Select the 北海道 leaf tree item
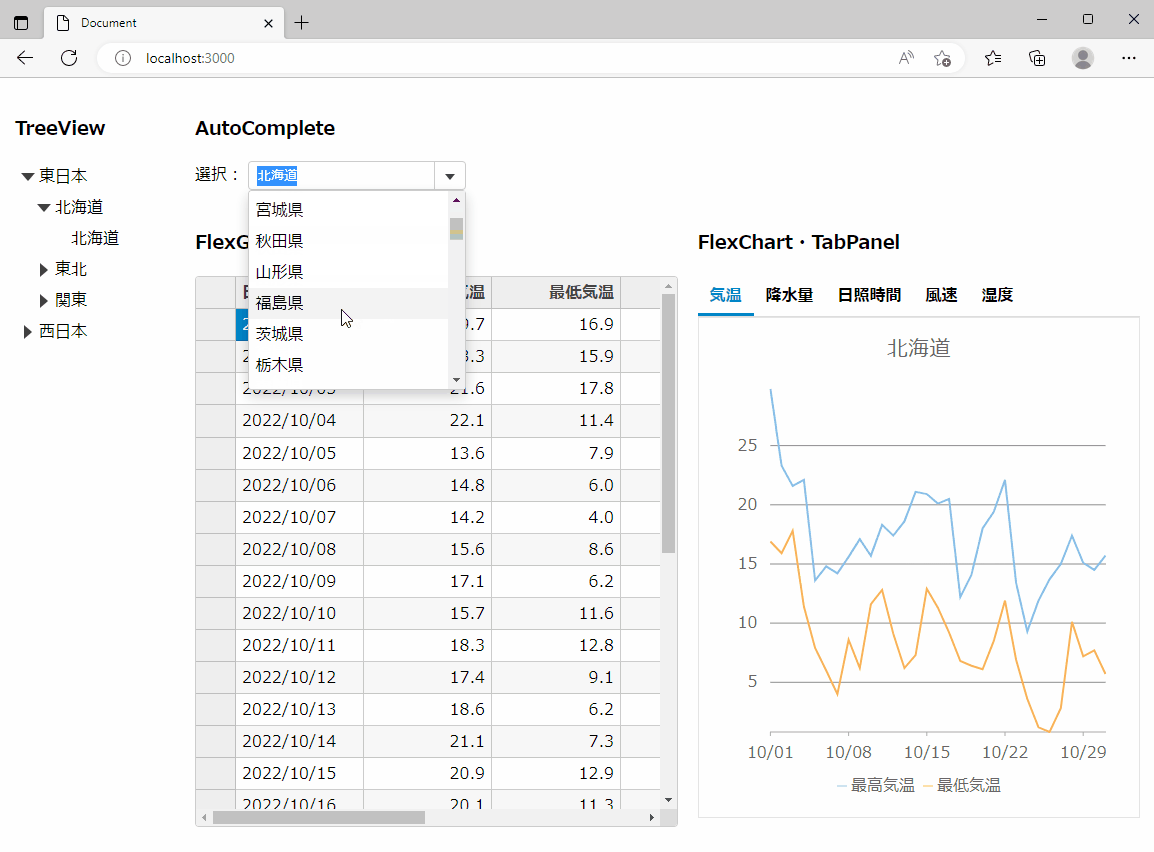The height and width of the screenshot is (852, 1154). point(95,238)
